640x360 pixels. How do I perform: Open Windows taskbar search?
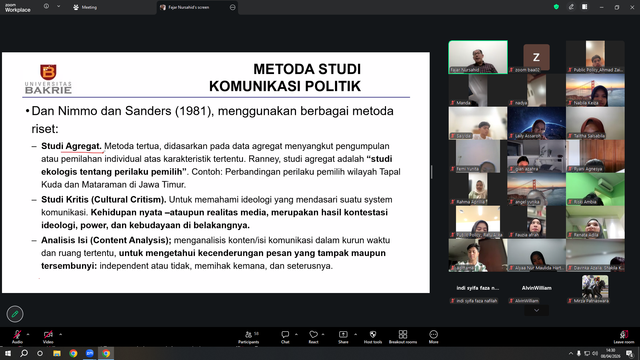pos(24,353)
